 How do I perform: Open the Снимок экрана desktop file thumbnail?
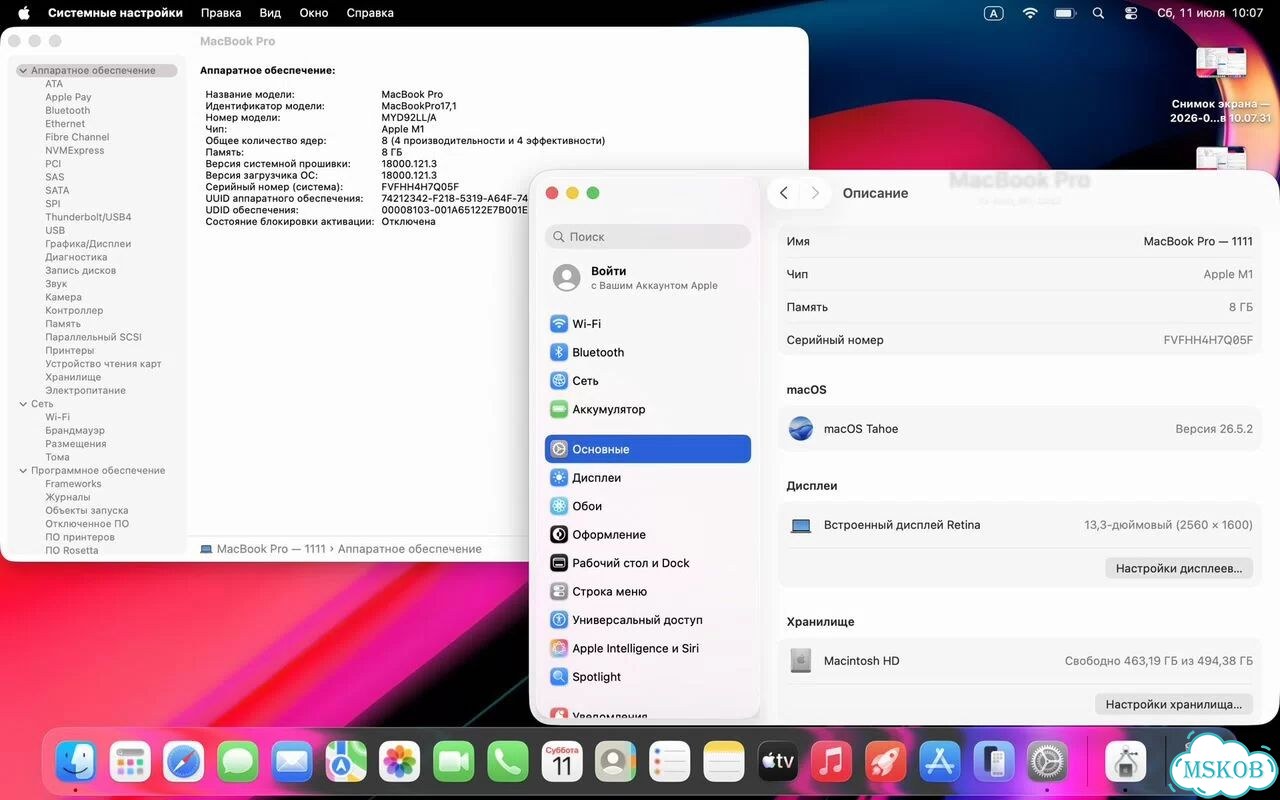(1220, 64)
